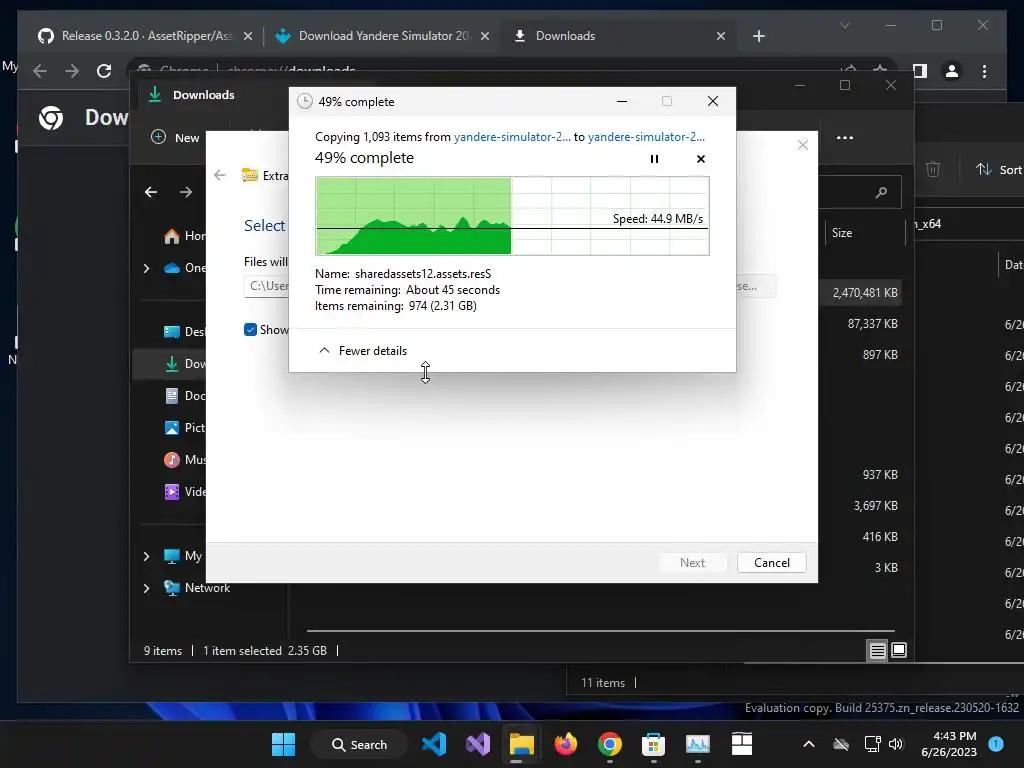Expand the Network tree node
Image resolution: width=1024 pixels, height=768 pixels.
[146, 588]
